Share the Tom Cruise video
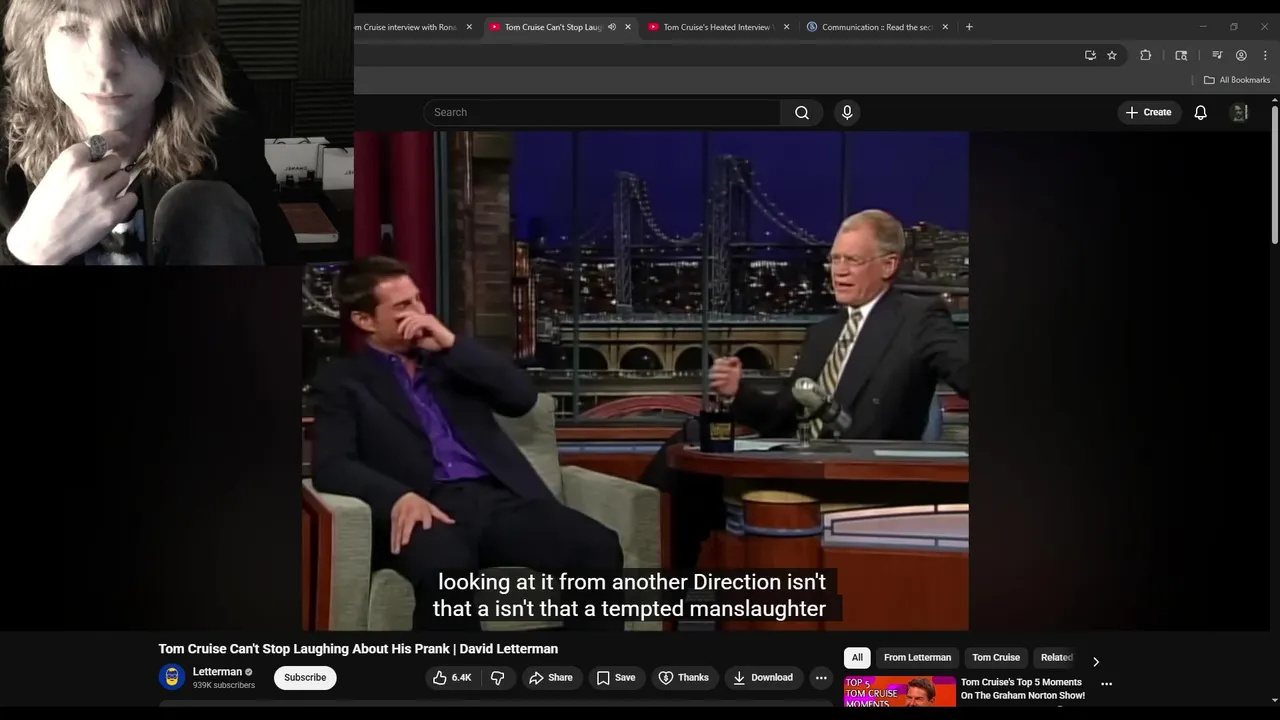The height and width of the screenshot is (720, 1280). coord(550,678)
